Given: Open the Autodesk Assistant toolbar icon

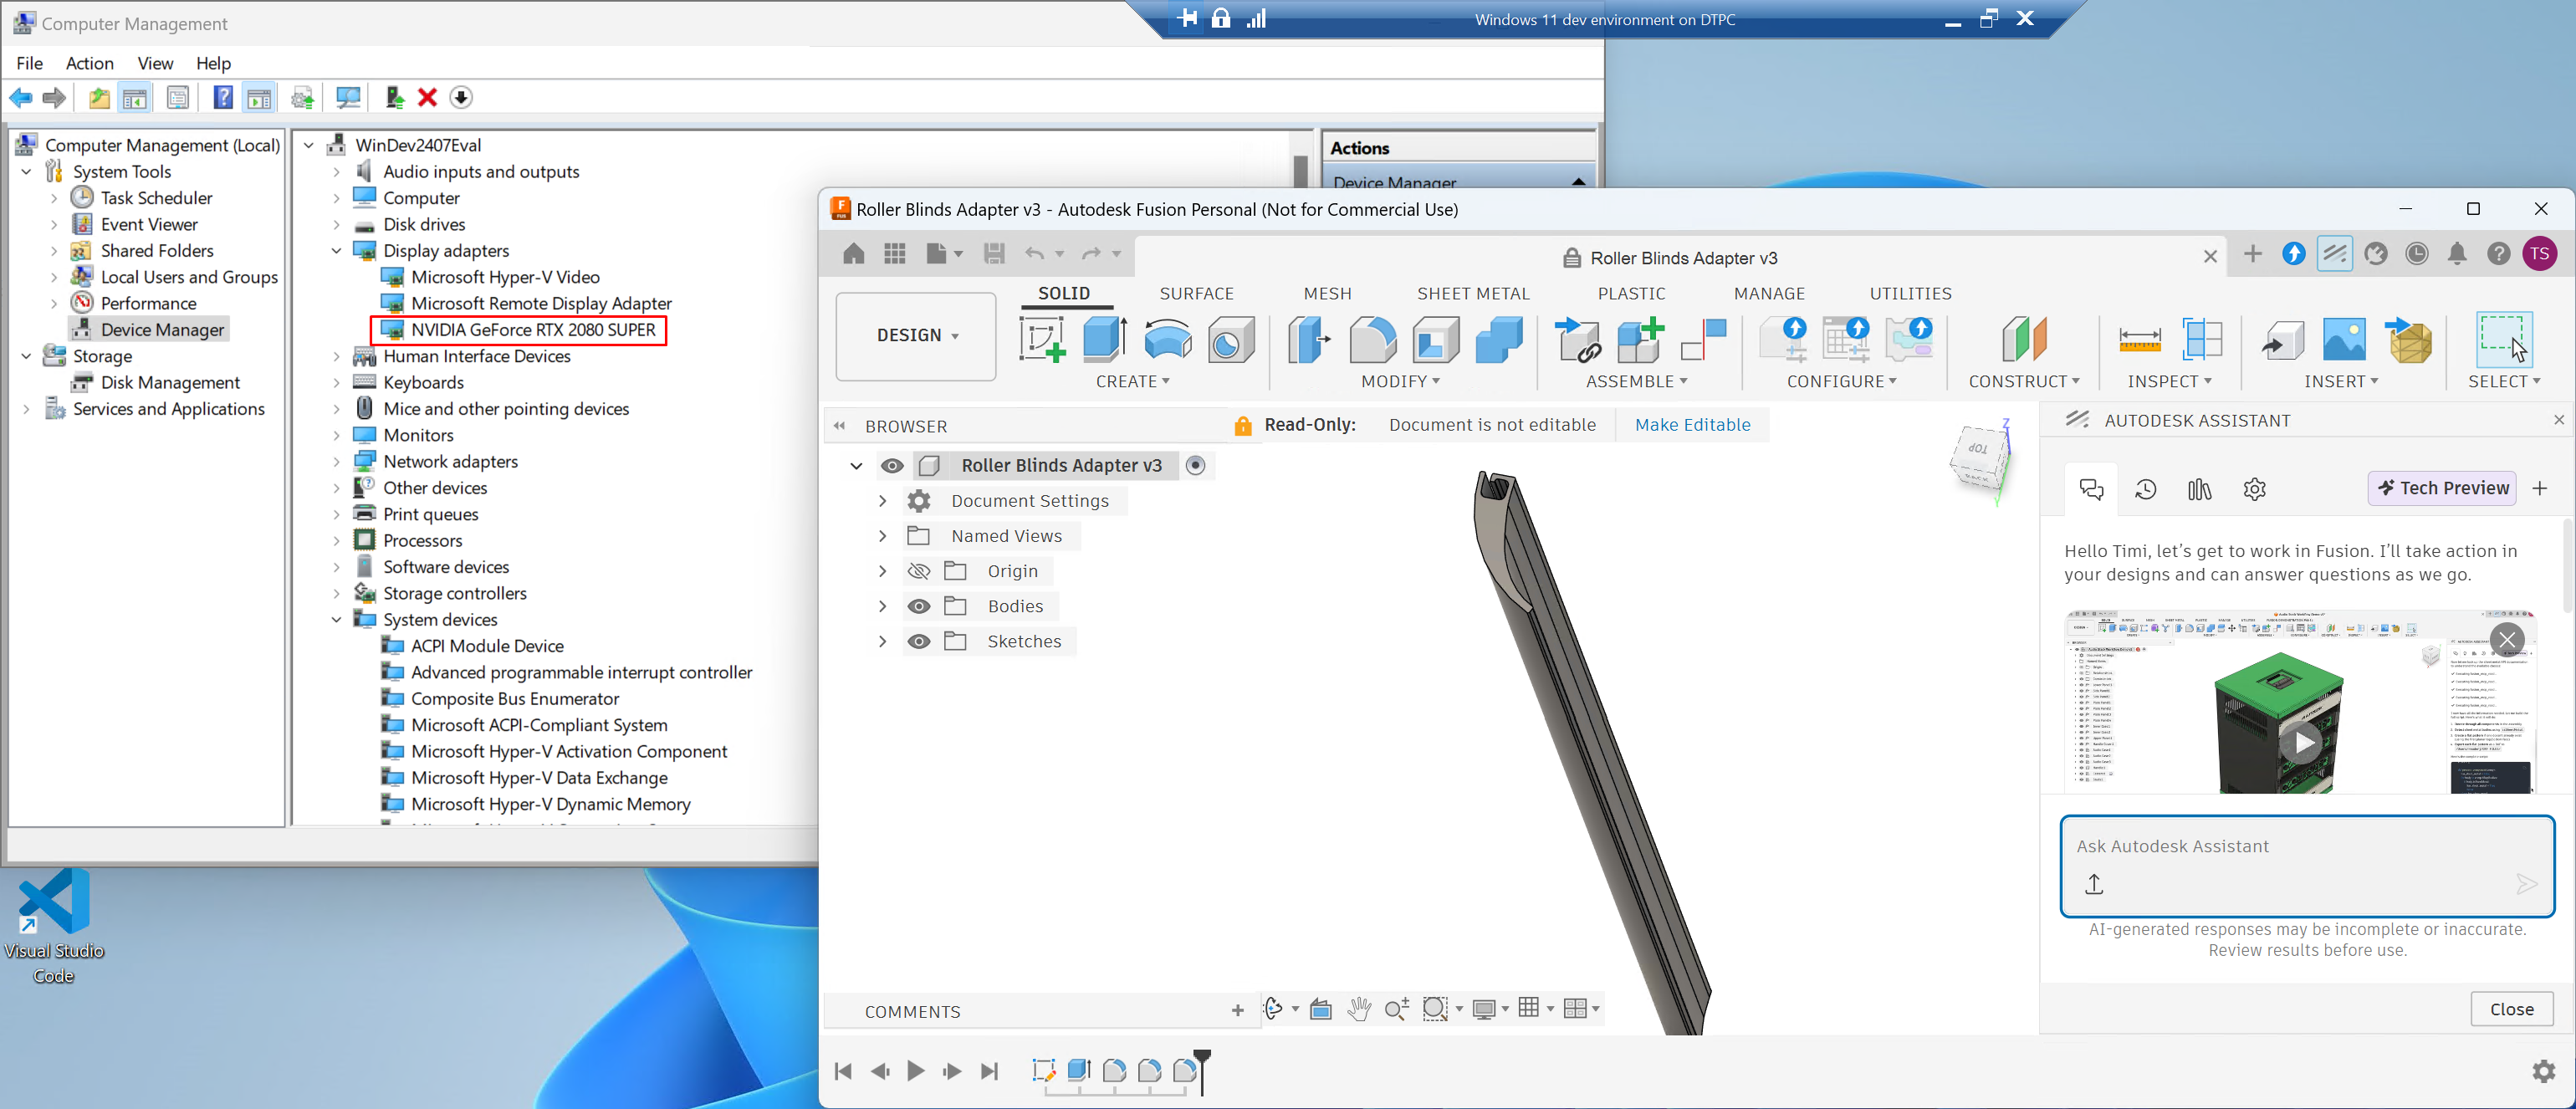Looking at the screenshot, I should tap(2334, 254).
